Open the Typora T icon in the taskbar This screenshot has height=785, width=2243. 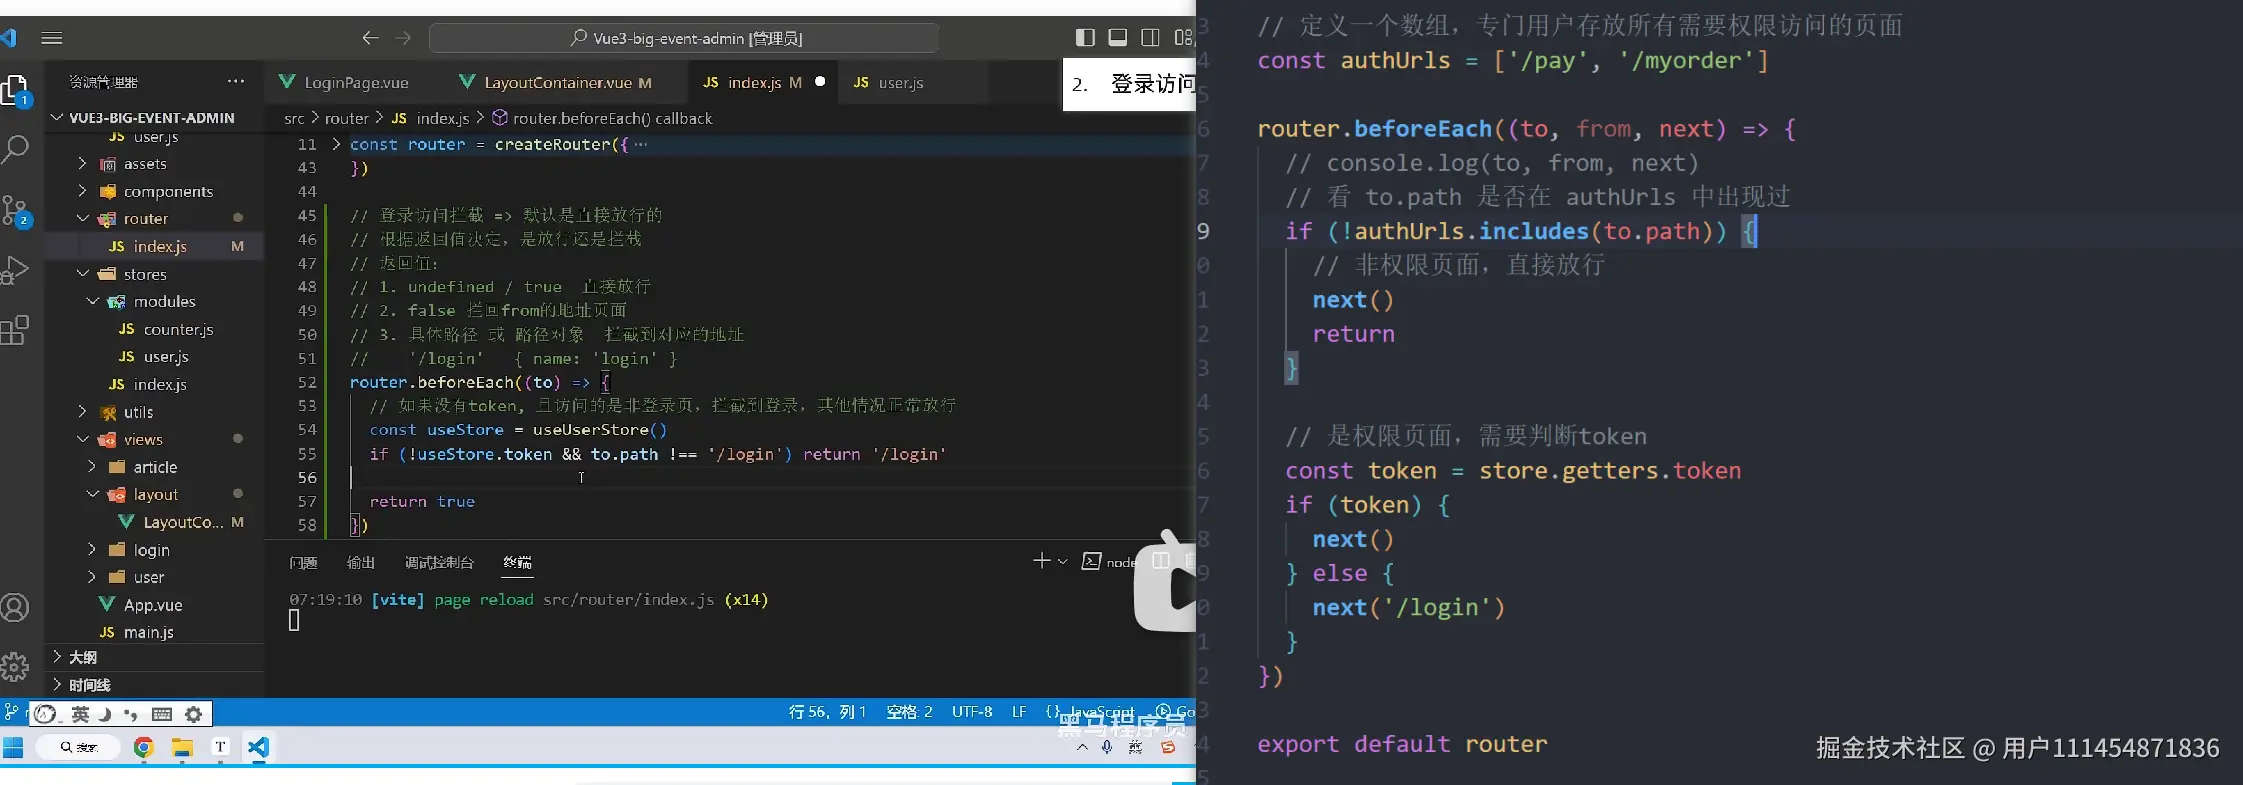tap(221, 747)
